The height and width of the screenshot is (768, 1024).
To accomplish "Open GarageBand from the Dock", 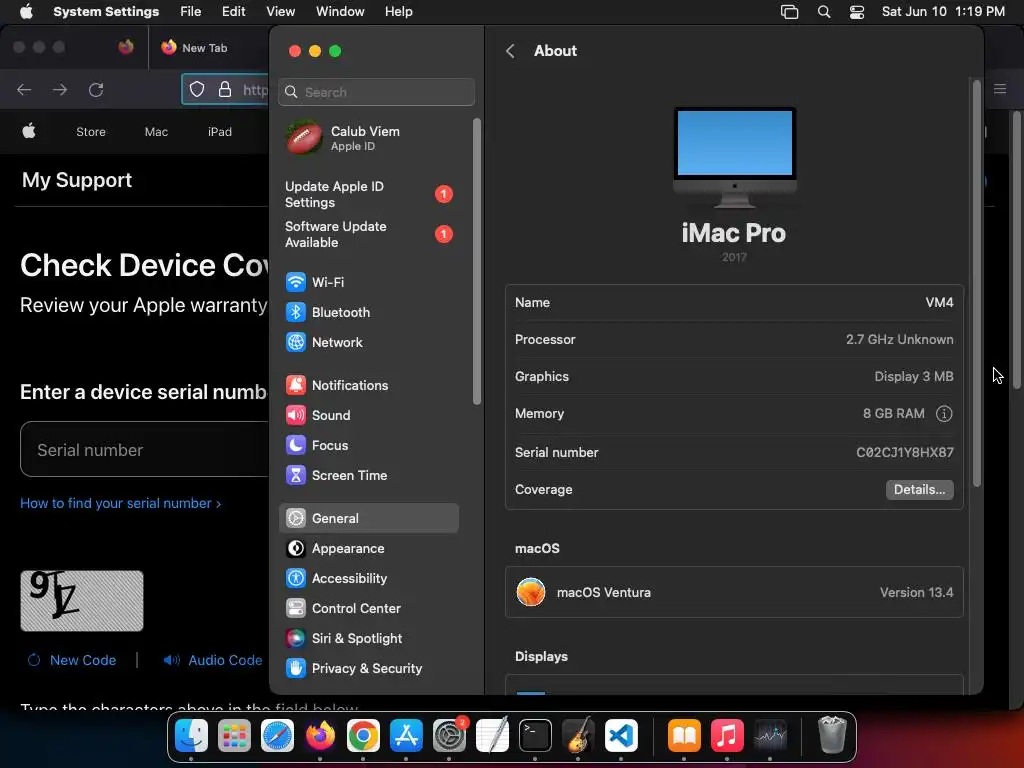I will [x=578, y=736].
